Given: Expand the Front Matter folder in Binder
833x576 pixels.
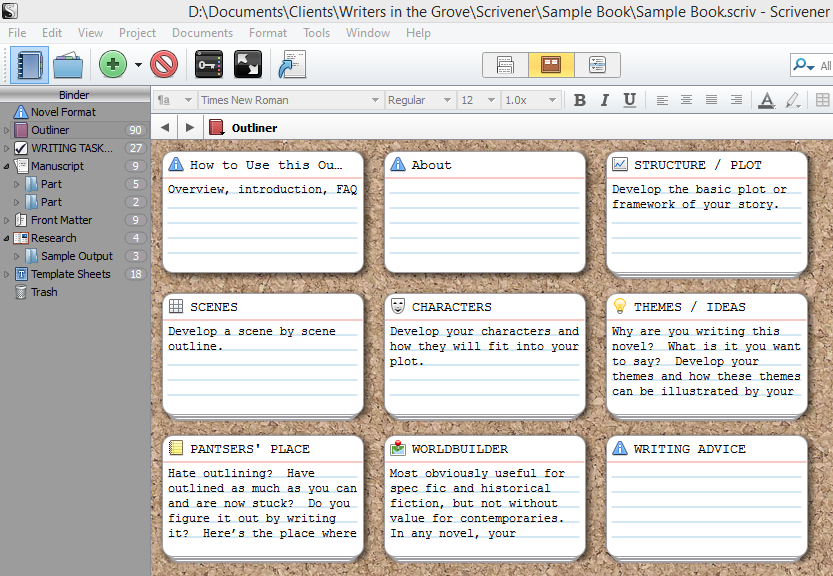Looking at the screenshot, I should click(7, 220).
